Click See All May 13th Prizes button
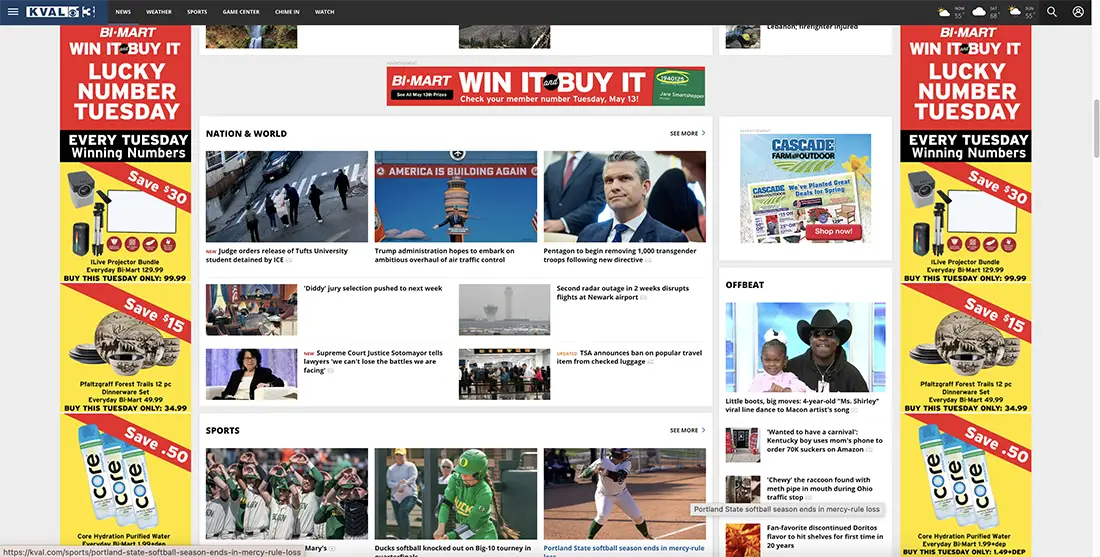Screen dimensions: 1100x557 point(422,95)
